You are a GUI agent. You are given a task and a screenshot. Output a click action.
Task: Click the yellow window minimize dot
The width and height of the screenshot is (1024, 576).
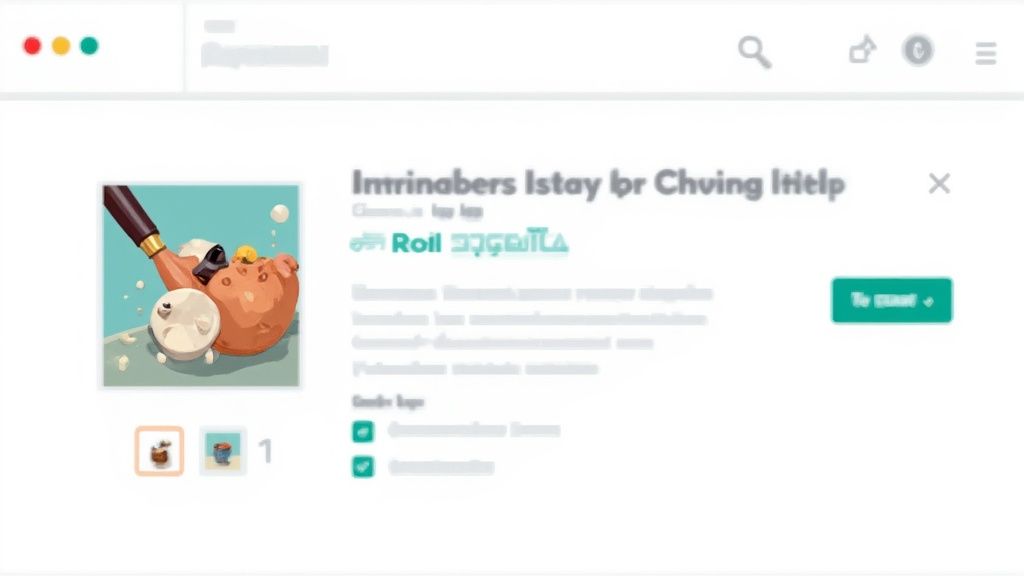click(61, 46)
